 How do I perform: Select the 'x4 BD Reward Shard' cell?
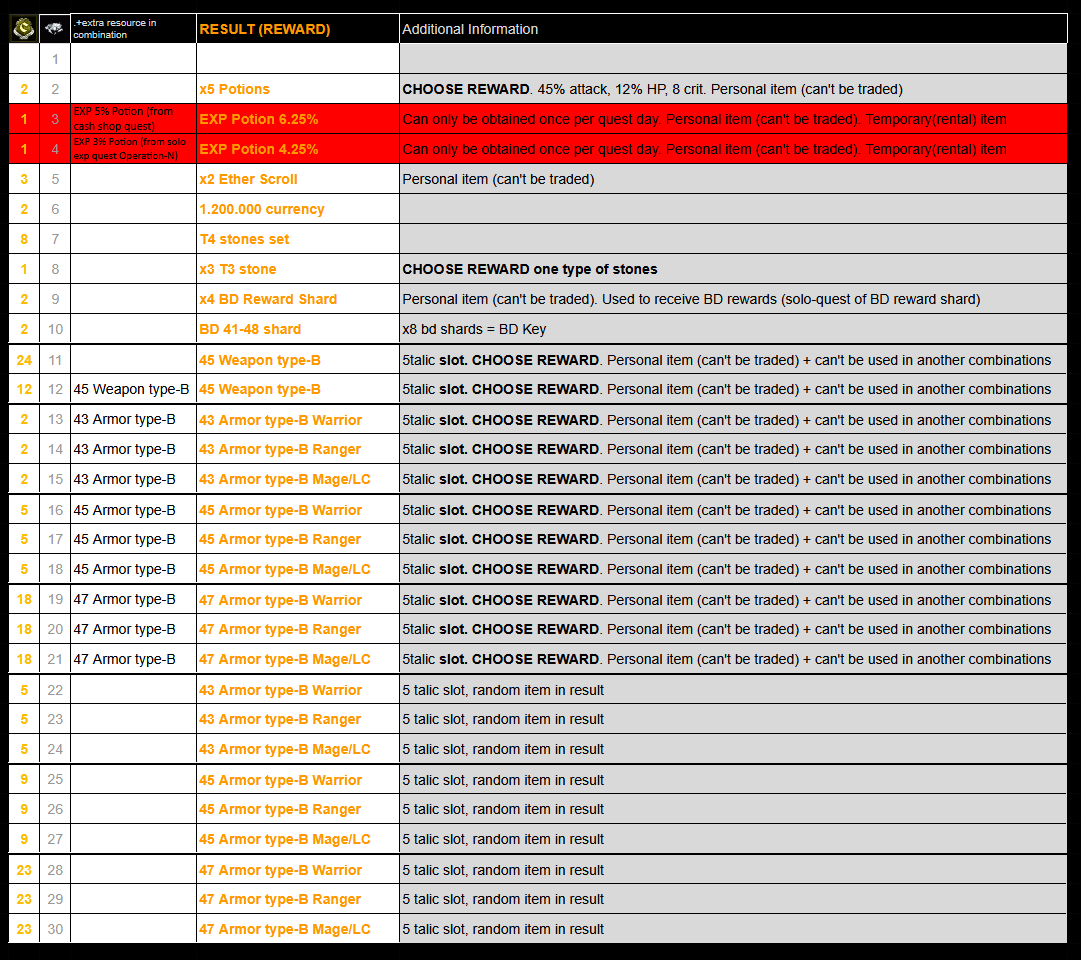pyautogui.click(x=268, y=299)
